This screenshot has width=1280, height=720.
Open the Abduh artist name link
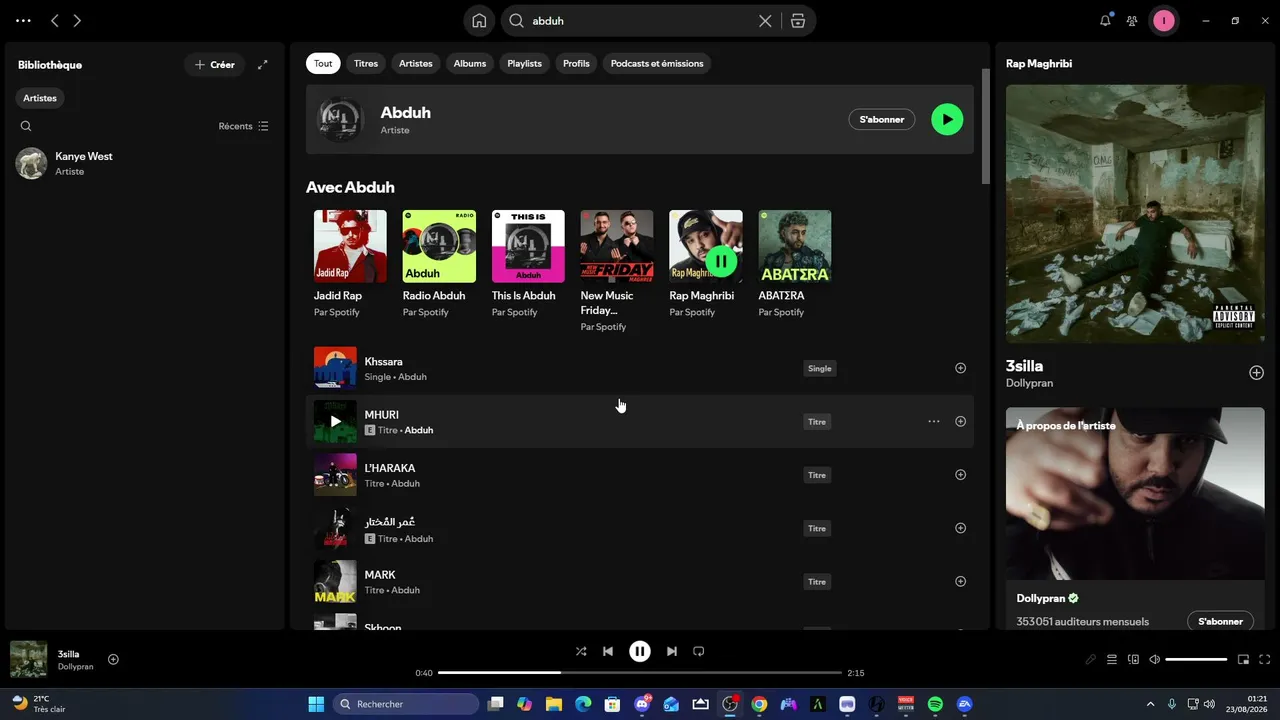(405, 113)
